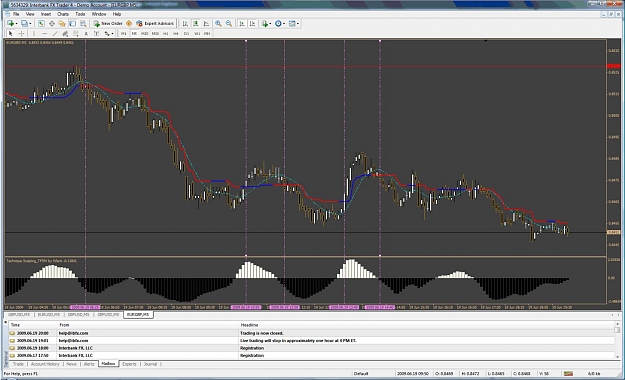Draw a vertical line tool

tap(34, 33)
